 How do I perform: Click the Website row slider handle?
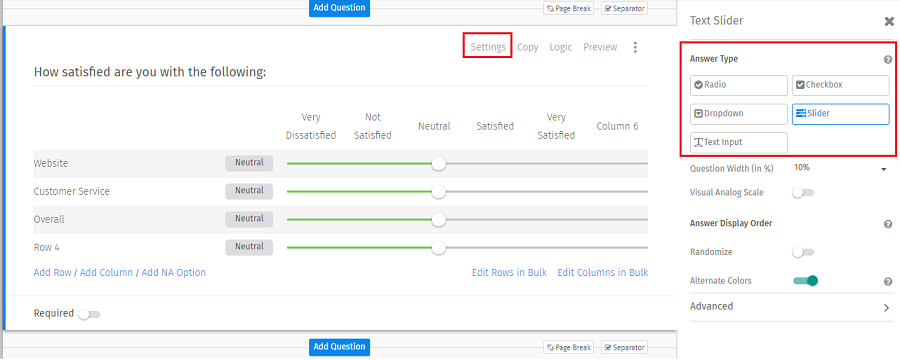pyautogui.click(x=439, y=164)
